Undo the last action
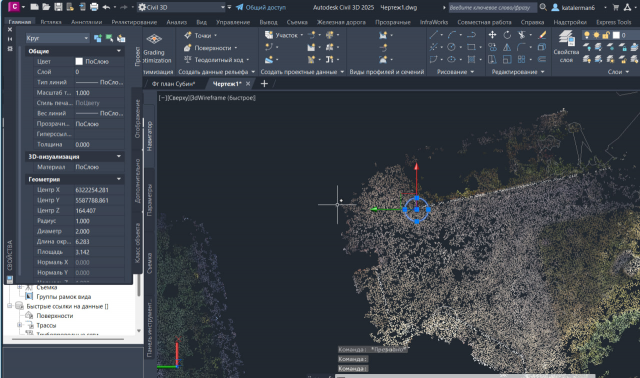The height and width of the screenshot is (378, 640). (107, 7)
